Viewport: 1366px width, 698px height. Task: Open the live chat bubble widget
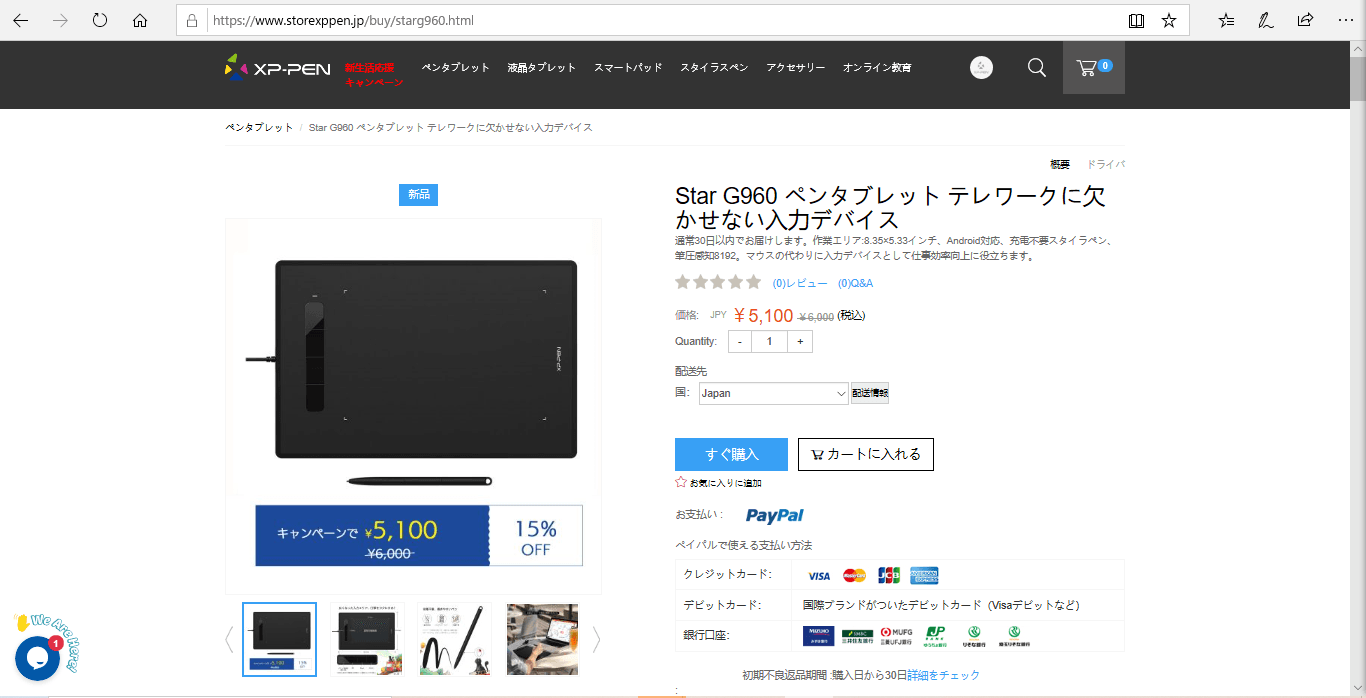click(x=38, y=659)
